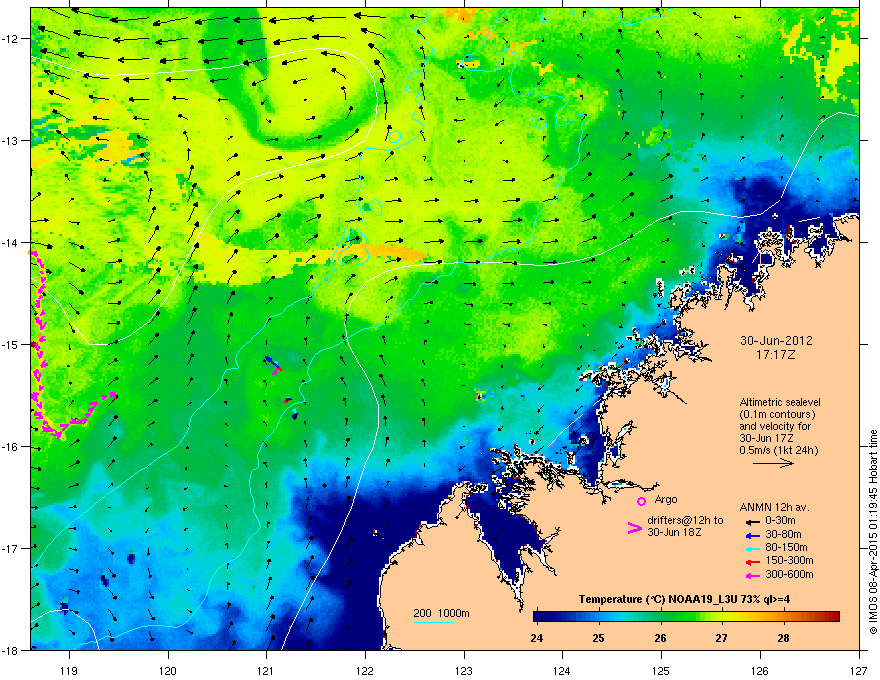This screenshot has height=680, width=880.
Task: Click the magenta drifter track end near 119.4E
Action: pos(112,395)
